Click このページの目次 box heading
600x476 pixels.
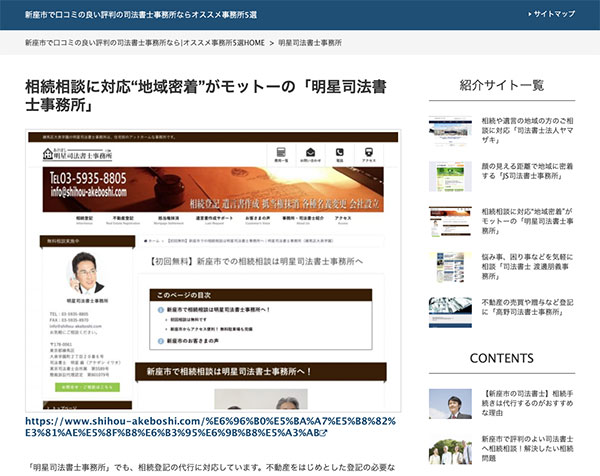coord(261,295)
